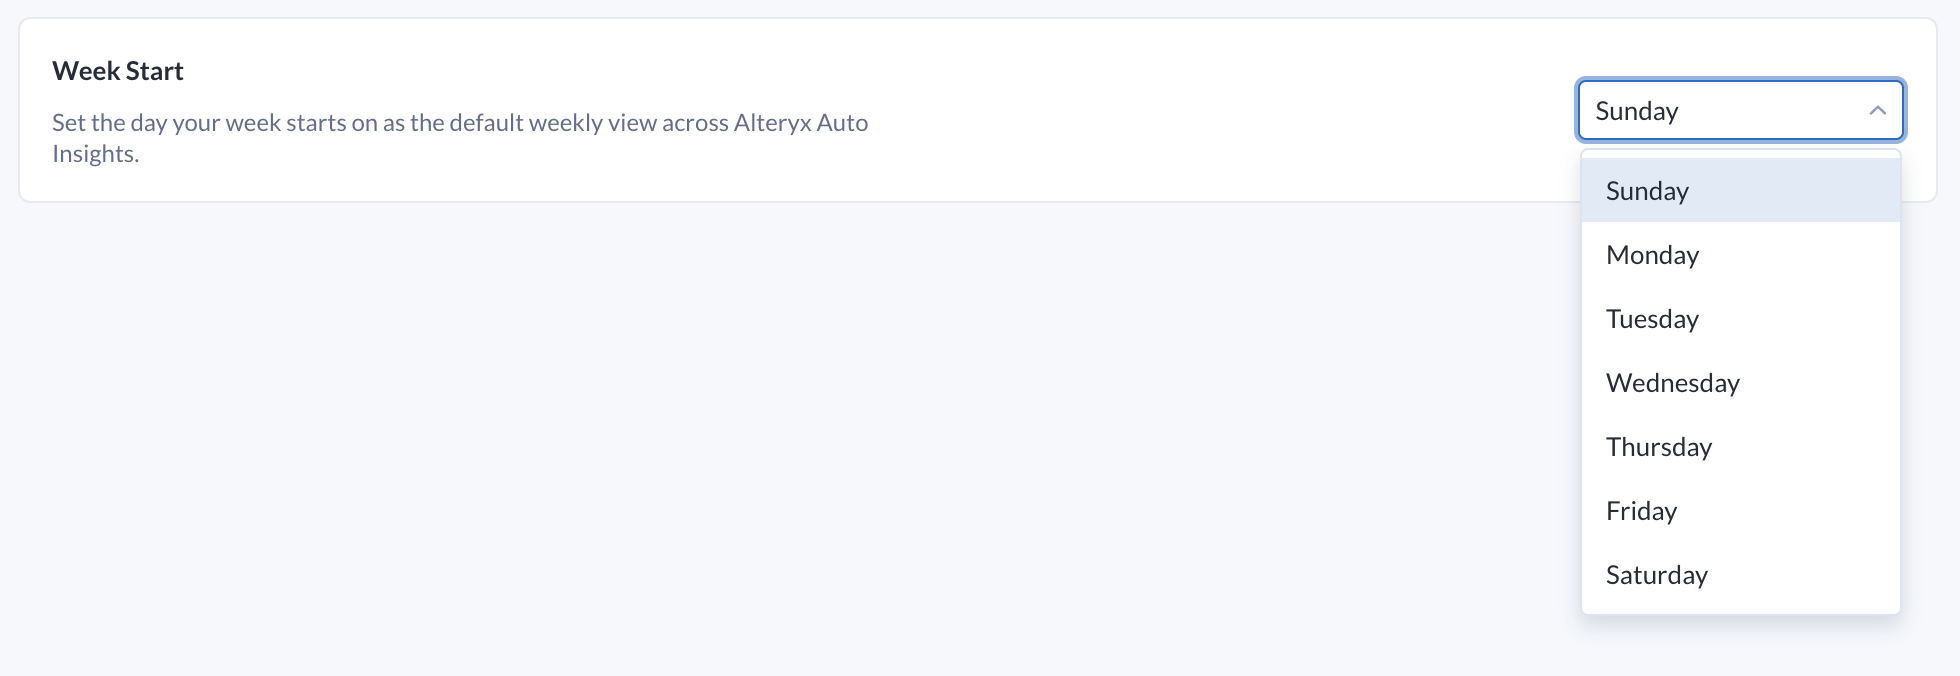The height and width of the screenshot is (676, 1960).
Task: Choose Monday from the day list
Action: tap(1740, 255)
